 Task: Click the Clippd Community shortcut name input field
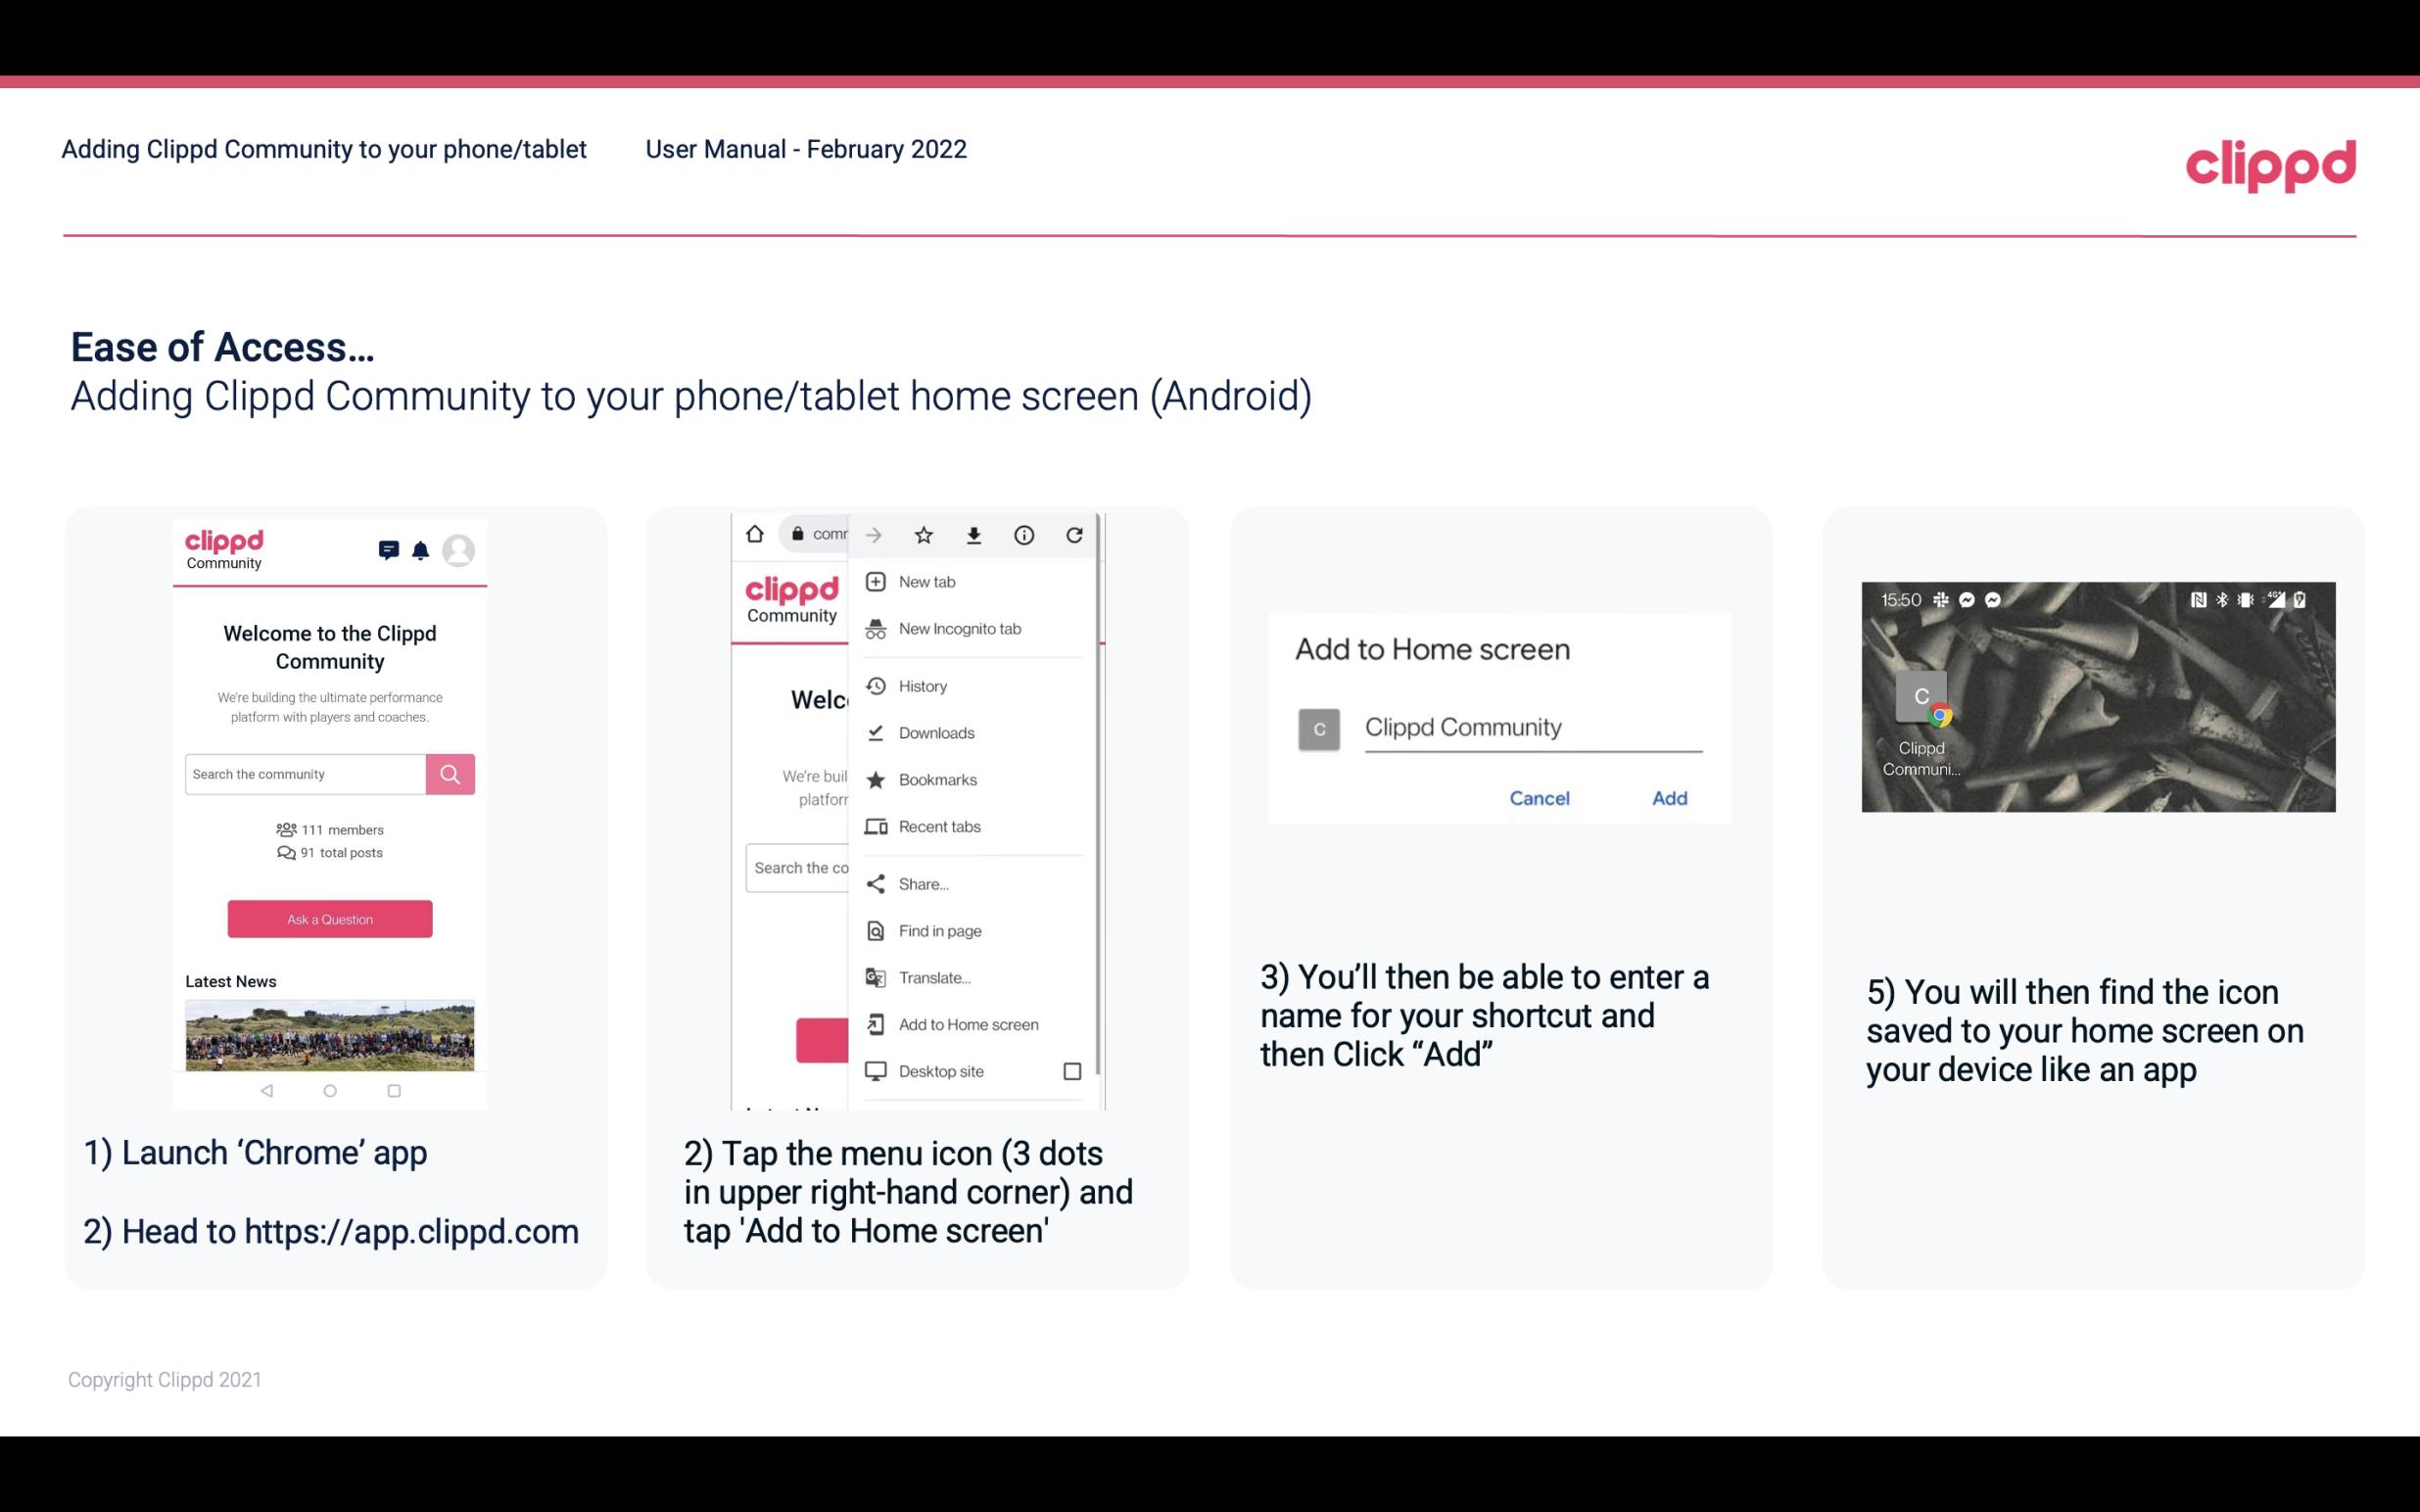1530,727
